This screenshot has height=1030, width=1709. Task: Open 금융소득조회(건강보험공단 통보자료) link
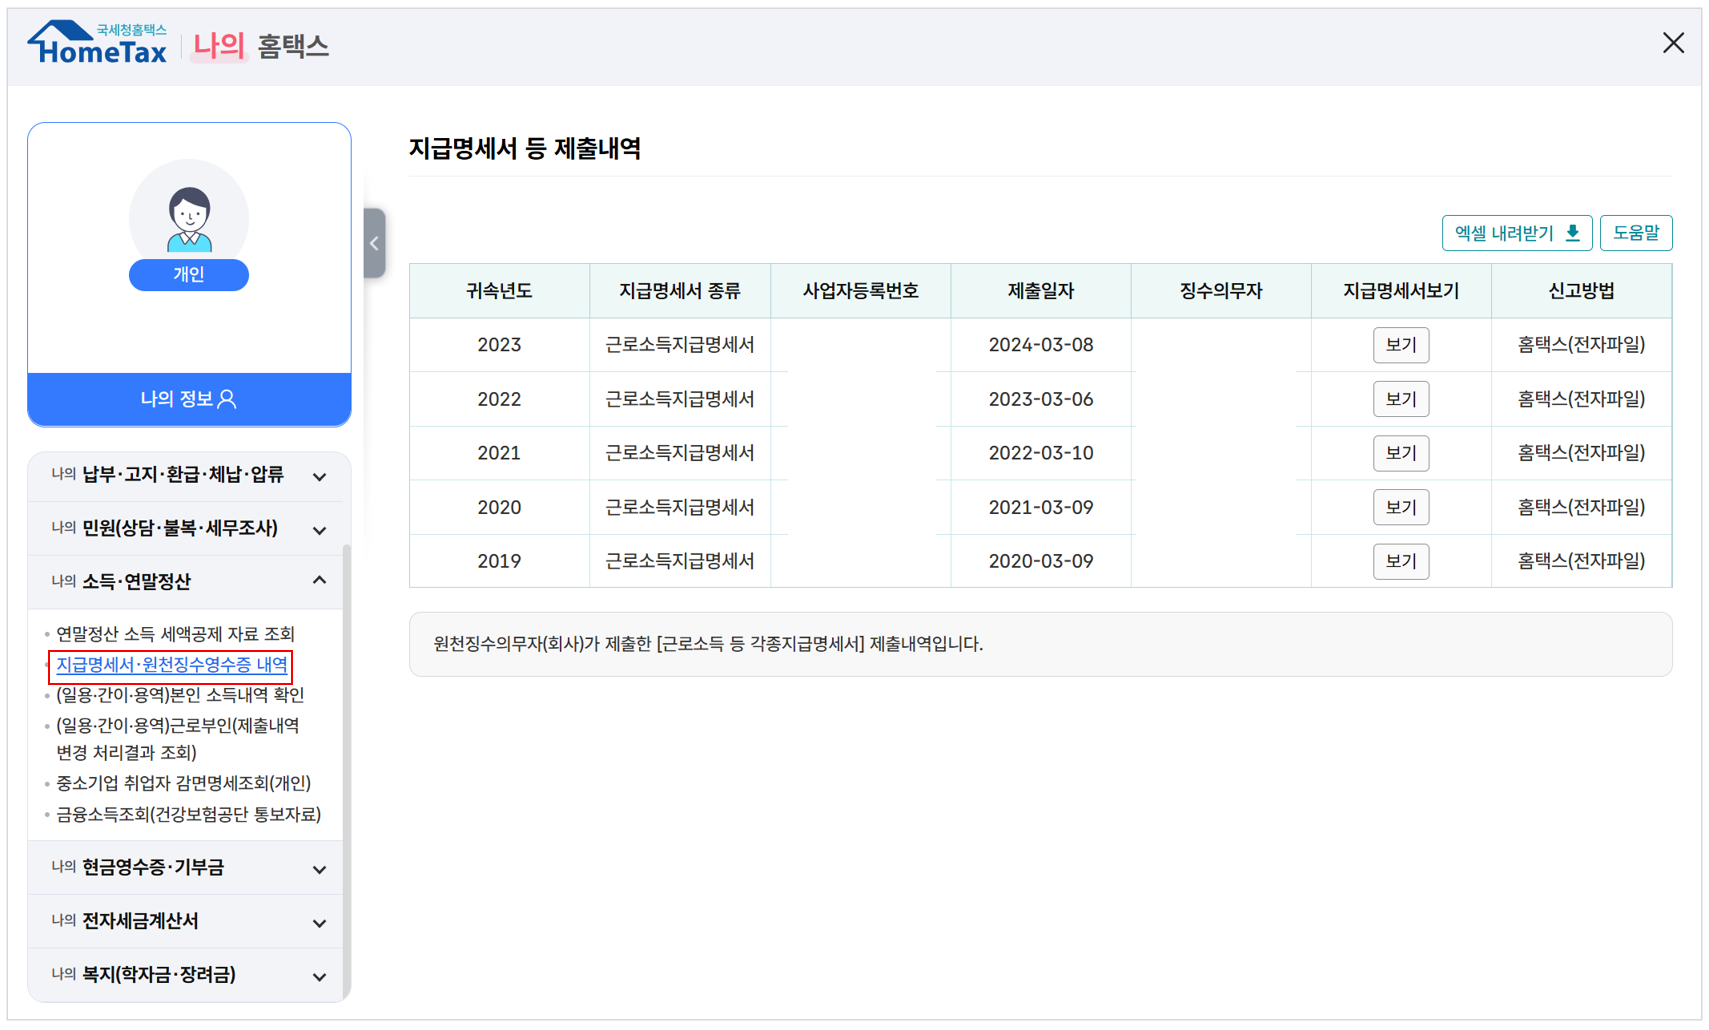click(x=188, y=815)
